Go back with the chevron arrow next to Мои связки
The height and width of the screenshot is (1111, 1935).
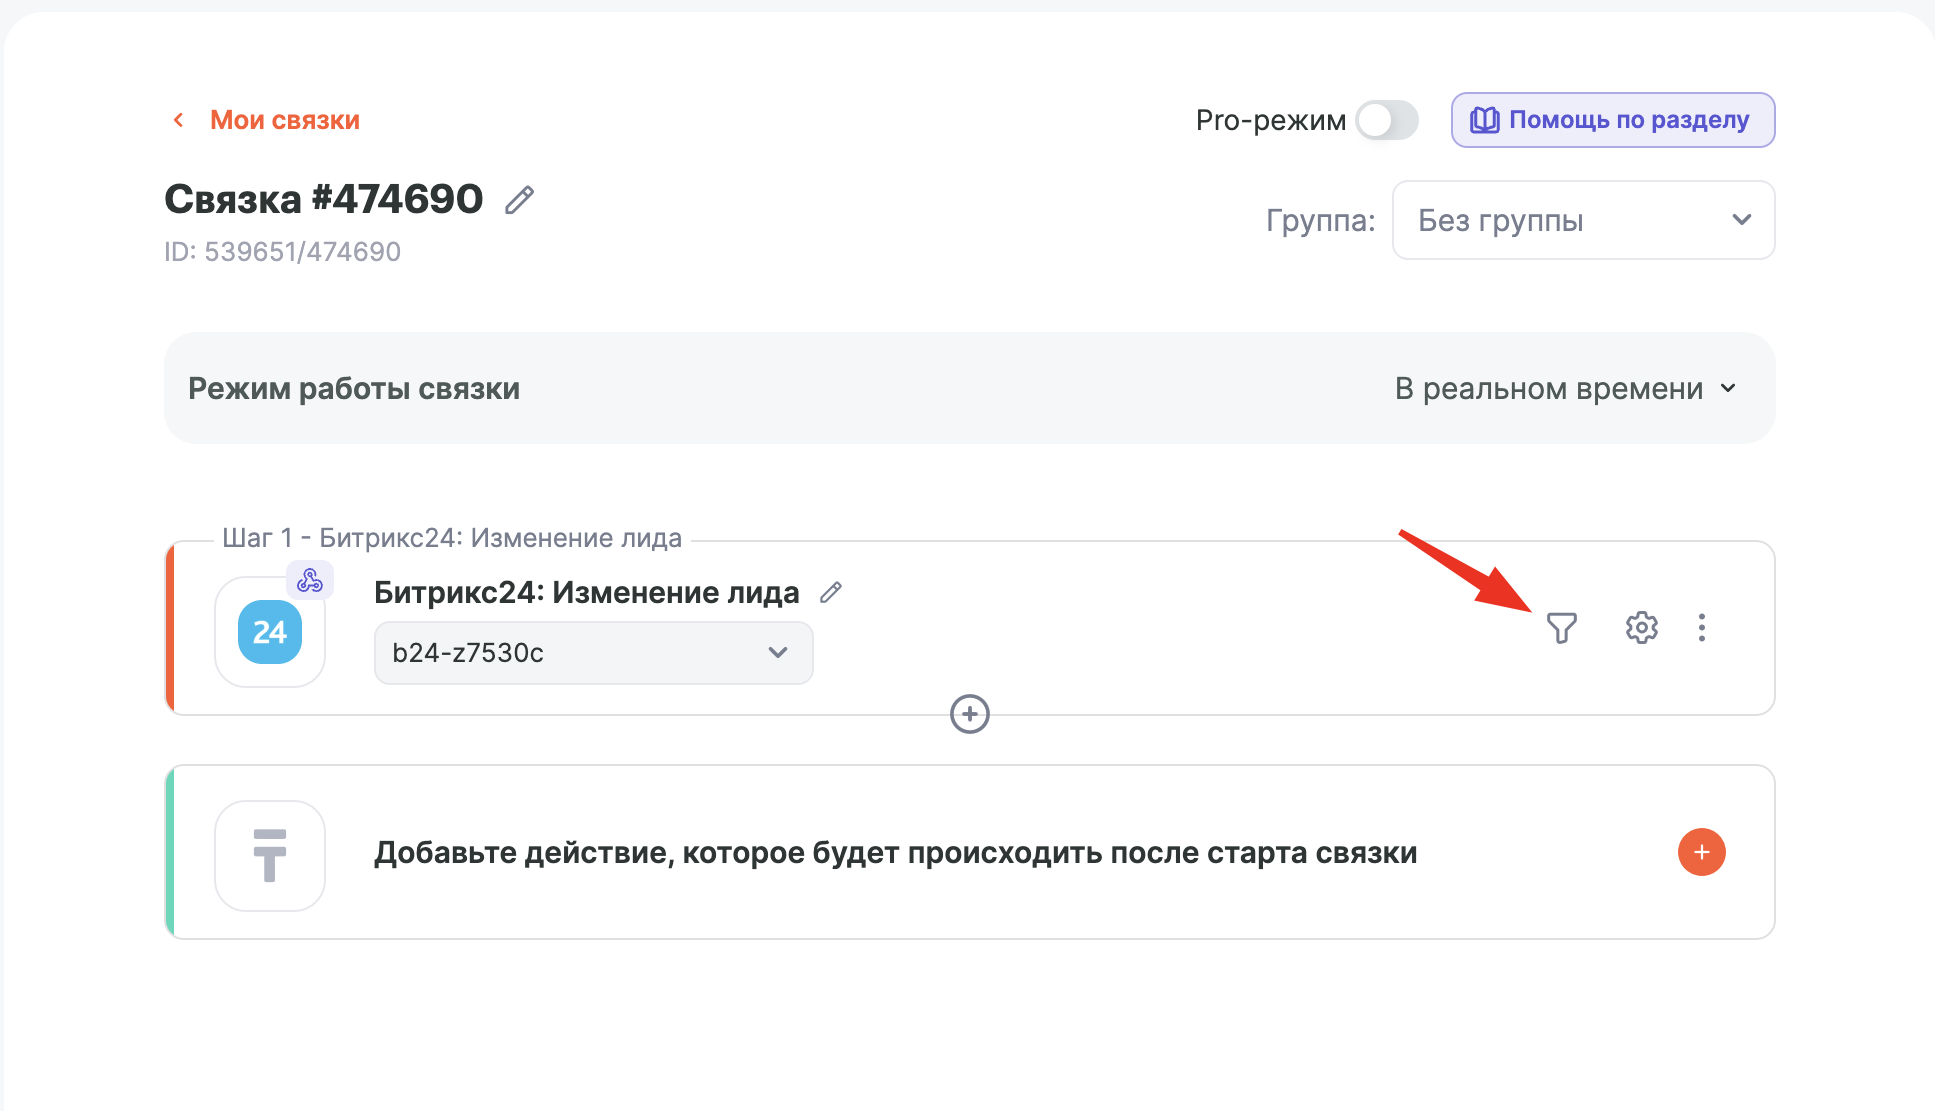tap(179, 120)
